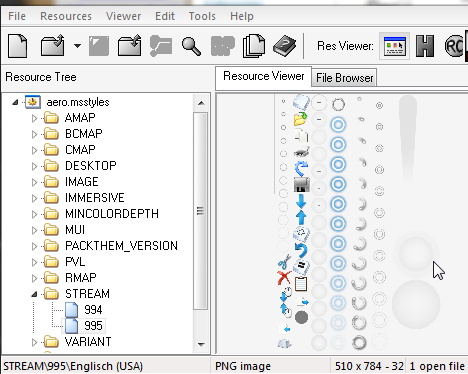The width and height of the screenshot is (468, 374).
Task: Click the PNG image status text
Action: coord(243,366)
